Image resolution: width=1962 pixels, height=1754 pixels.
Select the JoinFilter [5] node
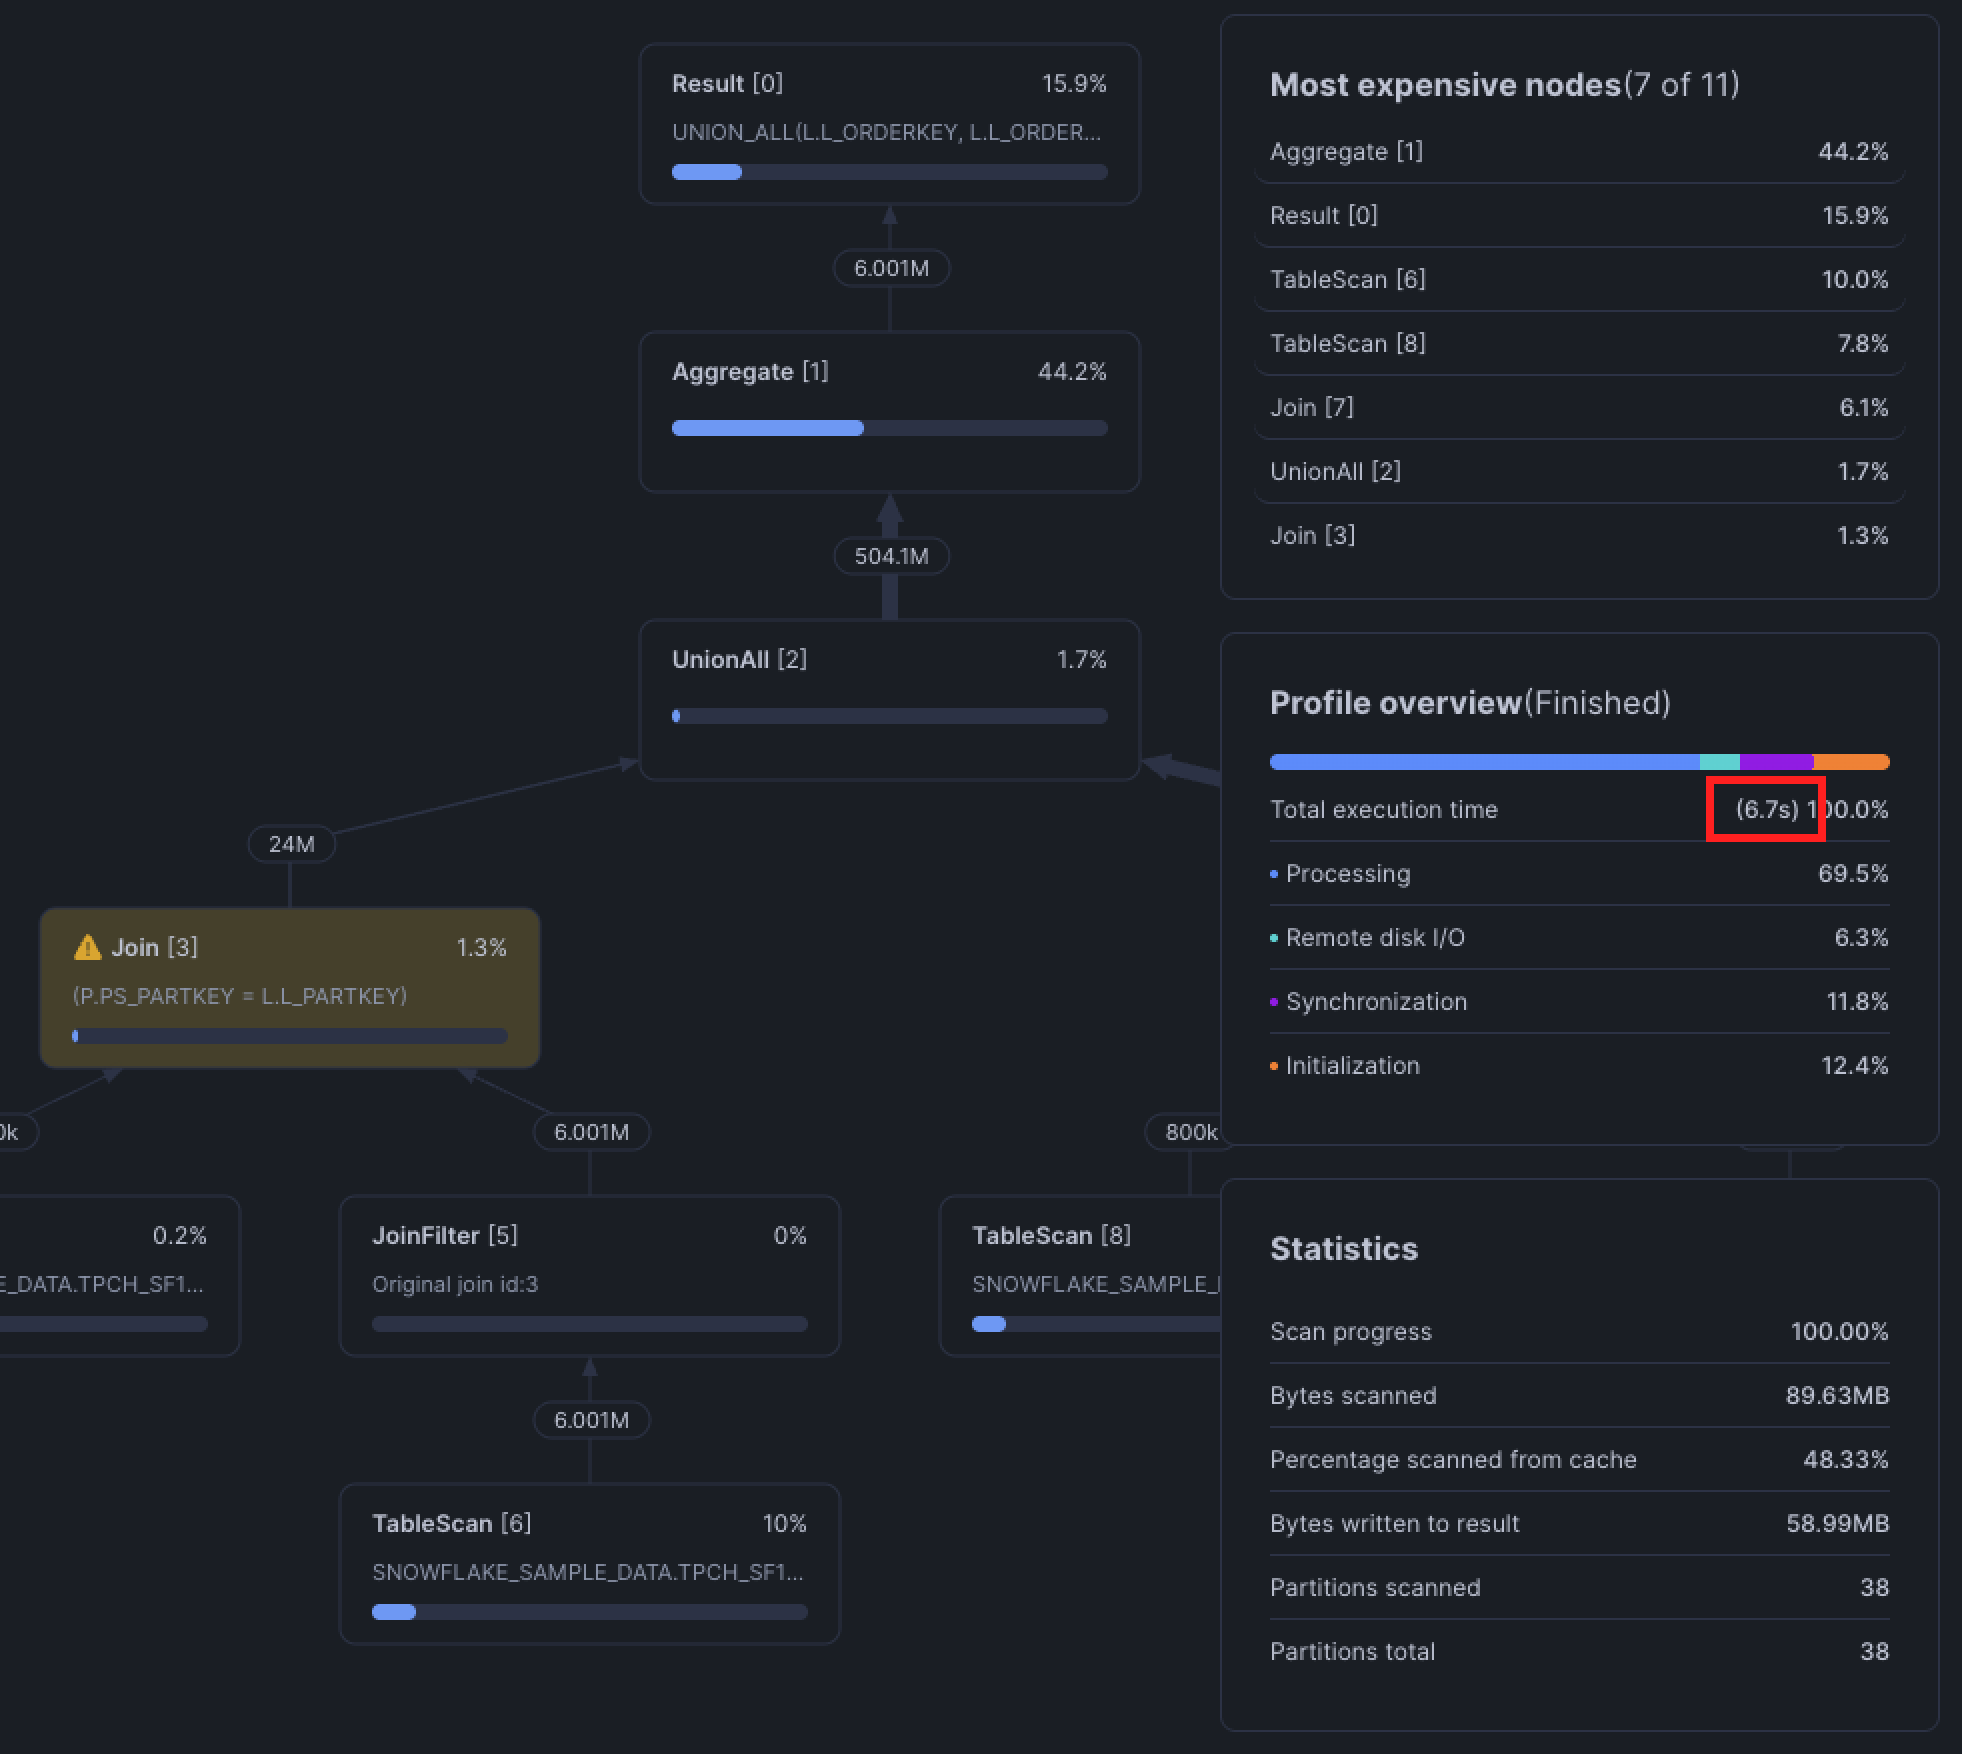tap(590, 1277)
